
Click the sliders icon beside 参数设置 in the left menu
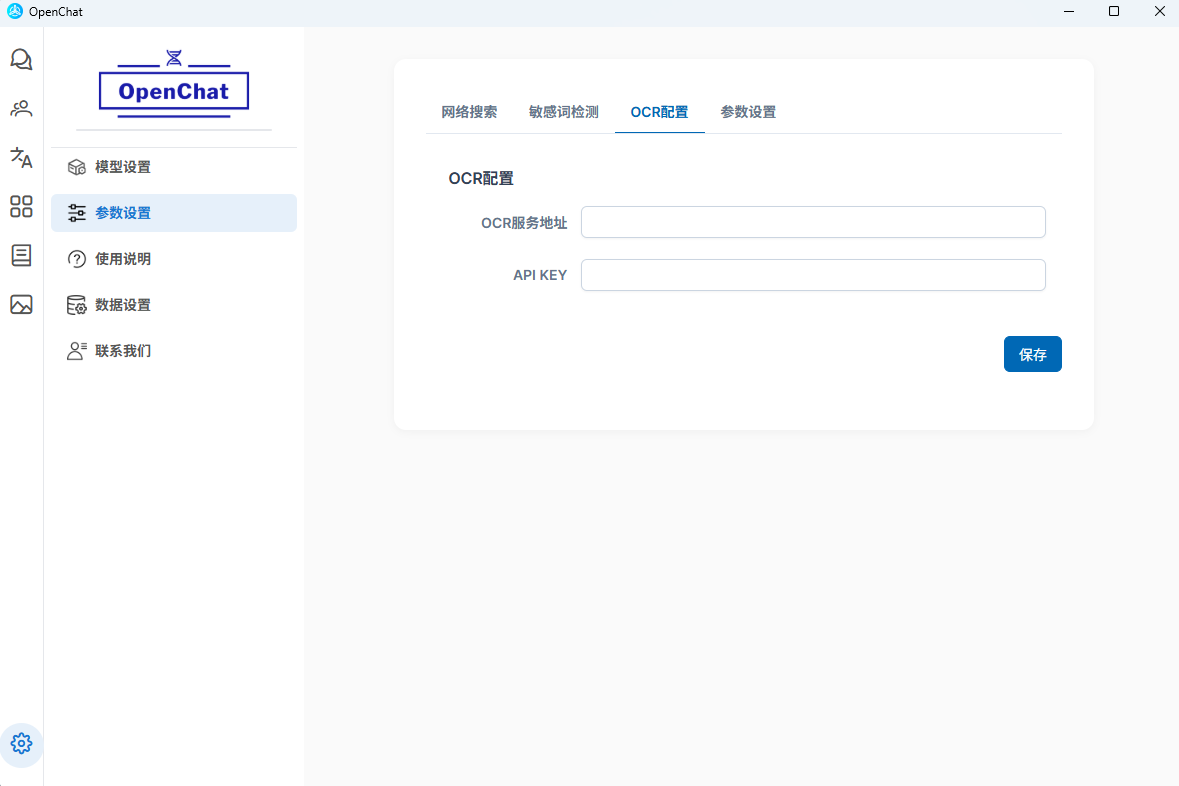[77, 213]
